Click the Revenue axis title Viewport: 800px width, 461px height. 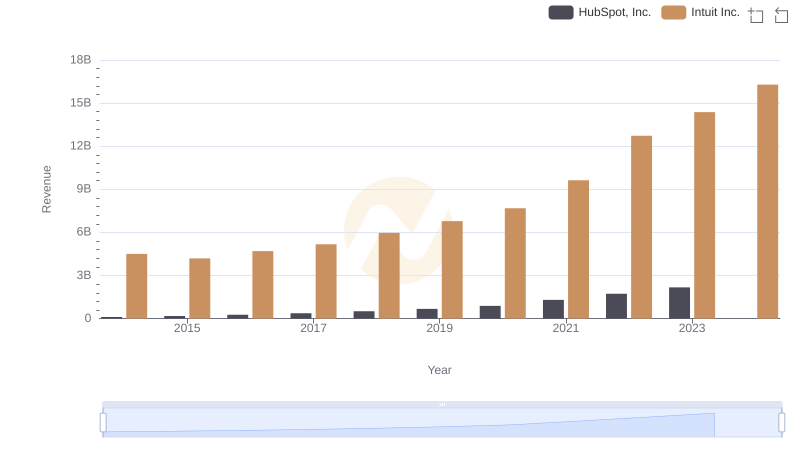46,189
